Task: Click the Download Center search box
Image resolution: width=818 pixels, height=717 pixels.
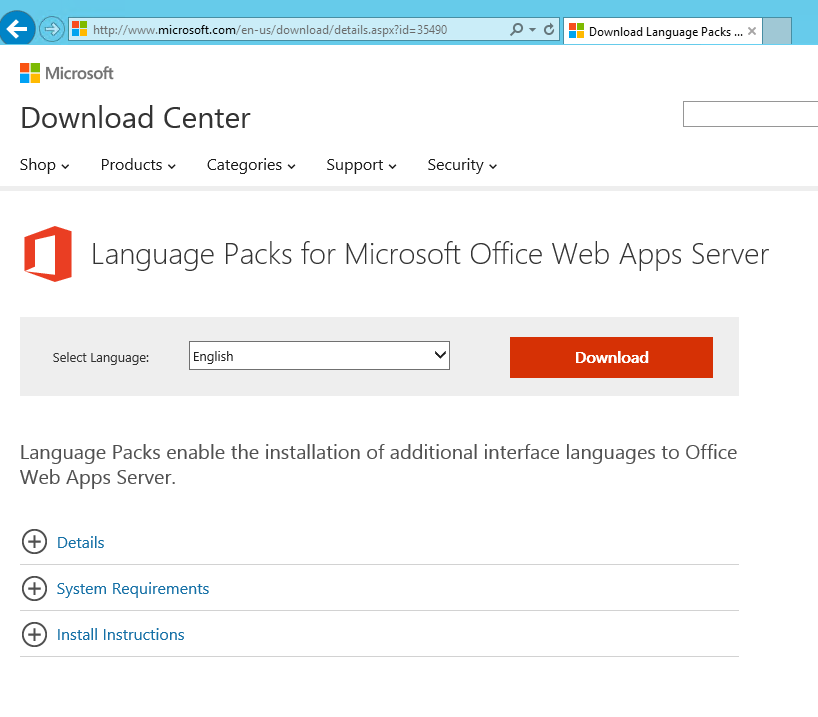Action: coord(750,114)
